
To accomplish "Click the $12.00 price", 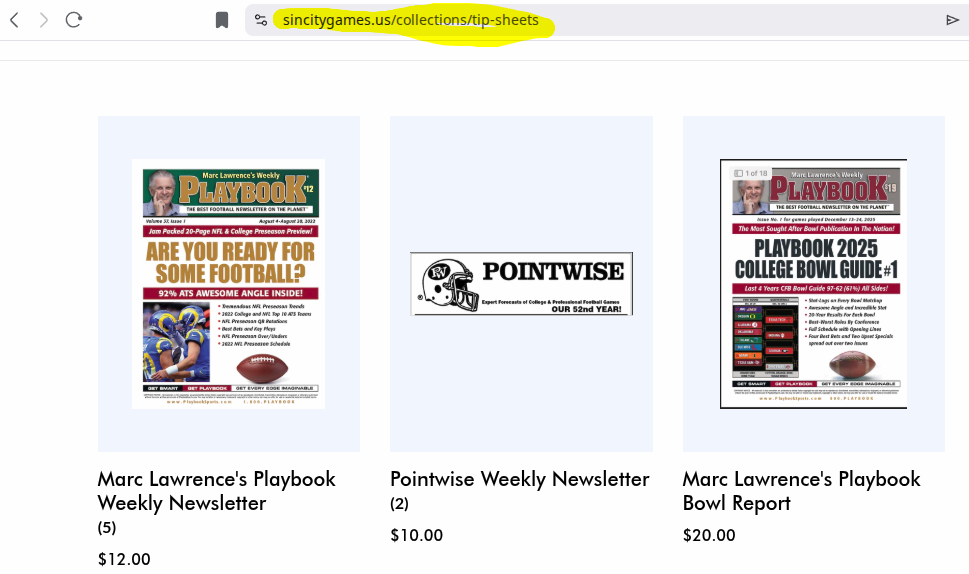I will click(124, 559).
